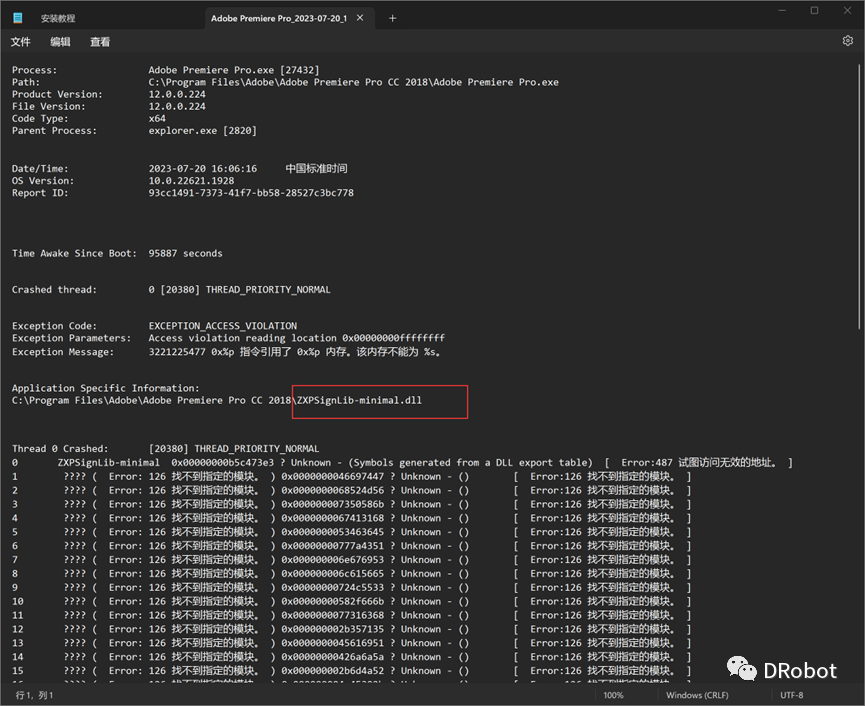This screenshot has width=865, height=706.
Task: Click the 100% zoom level in status bar
Action: pyautogui.click(x=613, y=695)
